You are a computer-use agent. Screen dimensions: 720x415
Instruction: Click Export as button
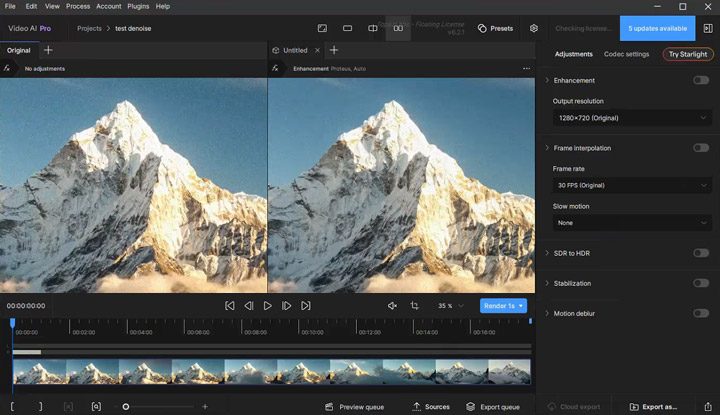point(653,407)
